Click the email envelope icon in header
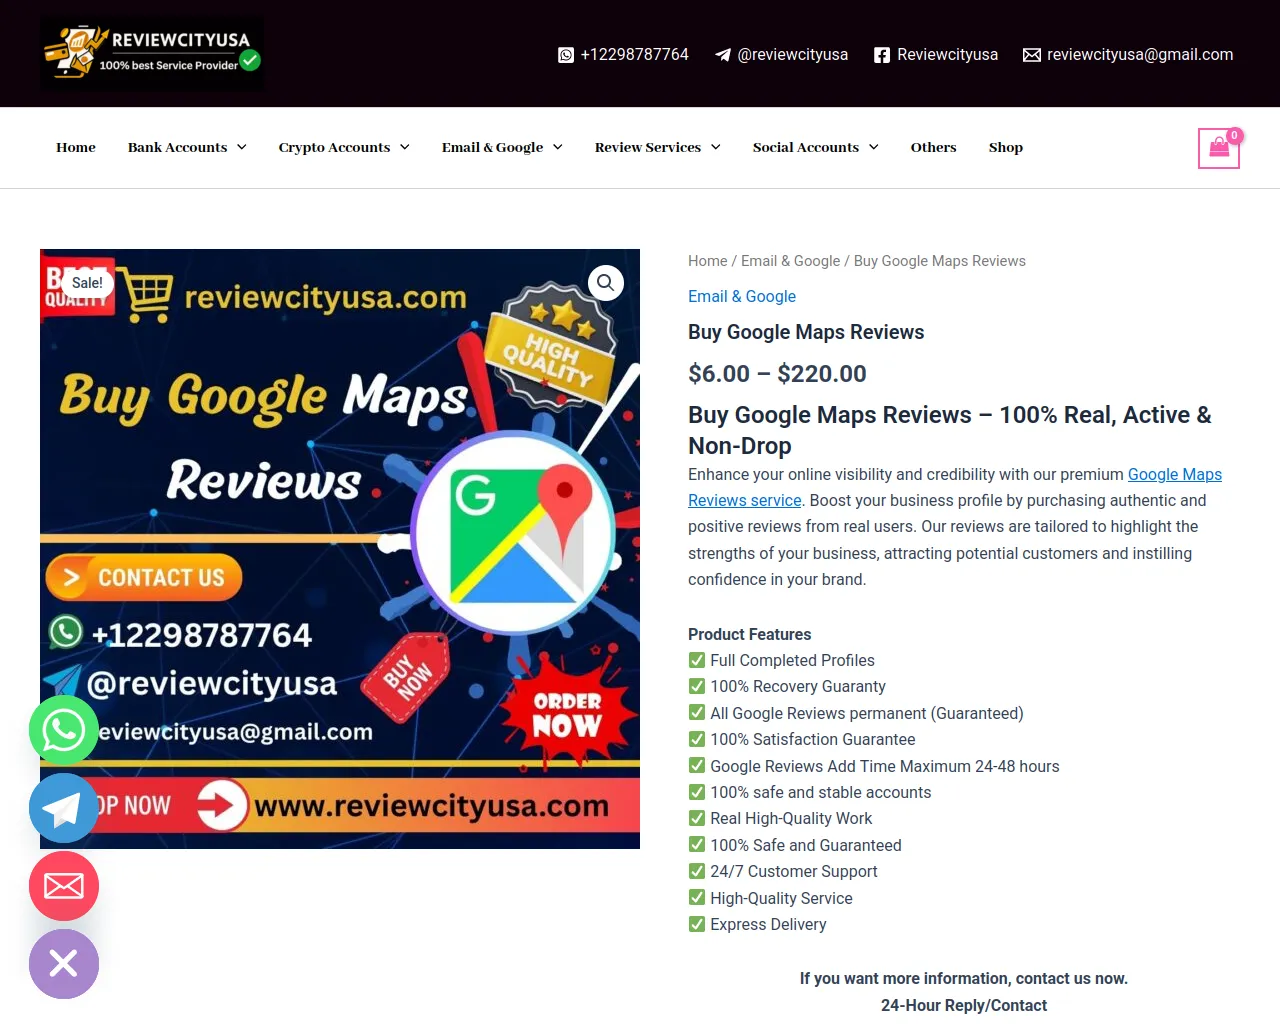 coord(1032,55)
